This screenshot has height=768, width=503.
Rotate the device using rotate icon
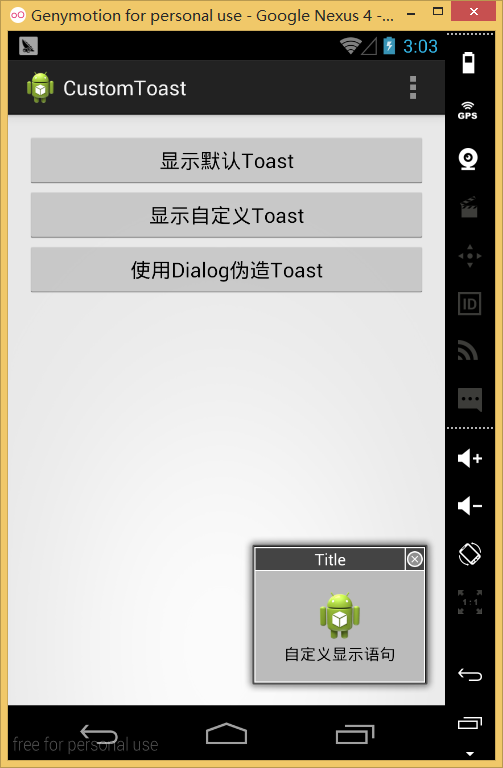(470, 554)
